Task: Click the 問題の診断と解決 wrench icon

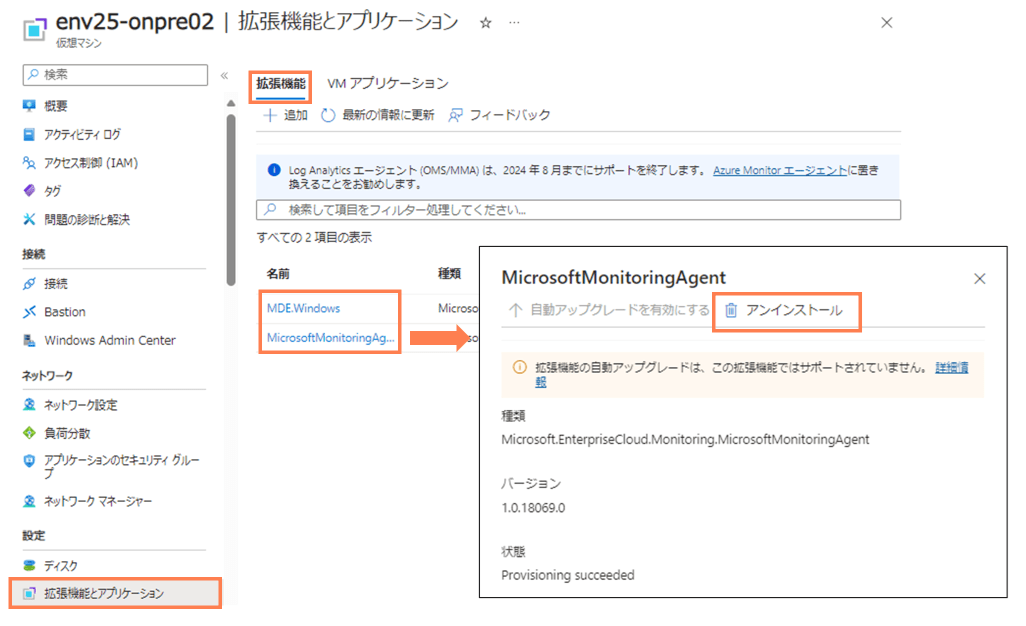Action: point(29,219)
